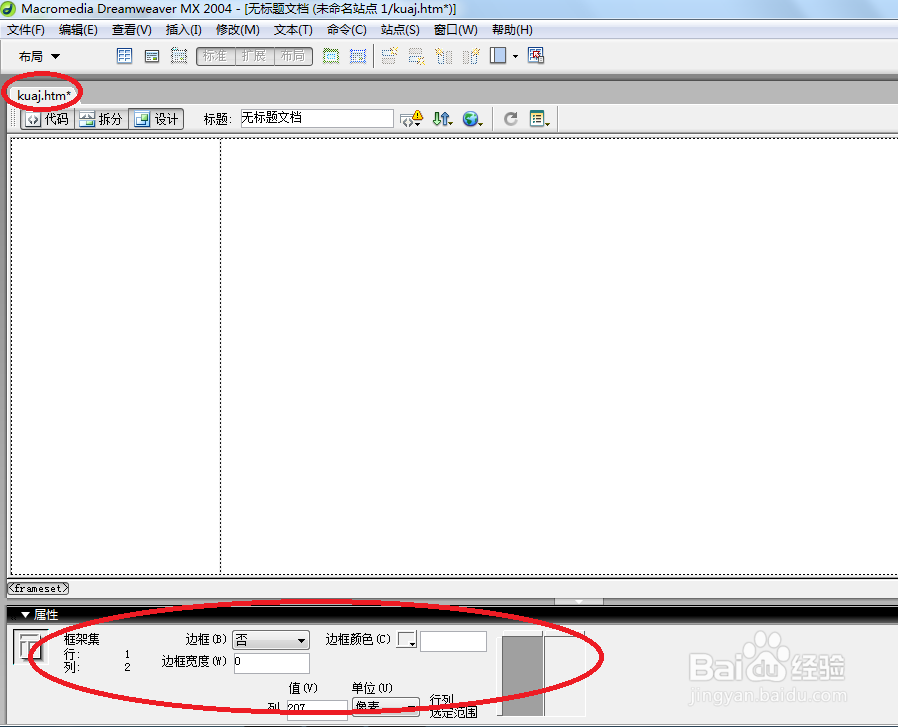Open the 插入(I) menu

(183, 30)
